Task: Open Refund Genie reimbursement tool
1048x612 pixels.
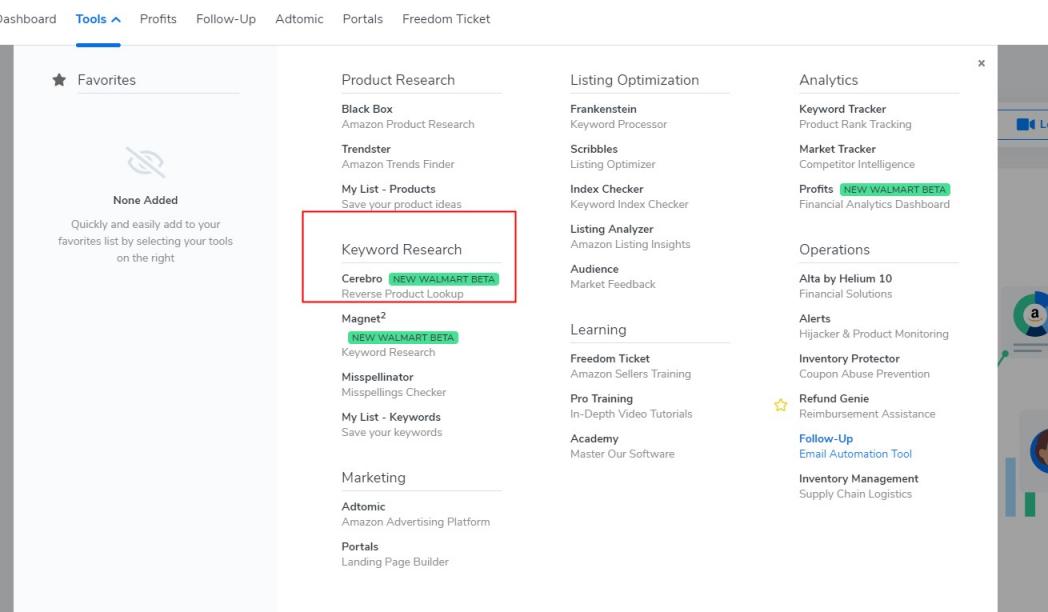Action: tap(833, 399)
